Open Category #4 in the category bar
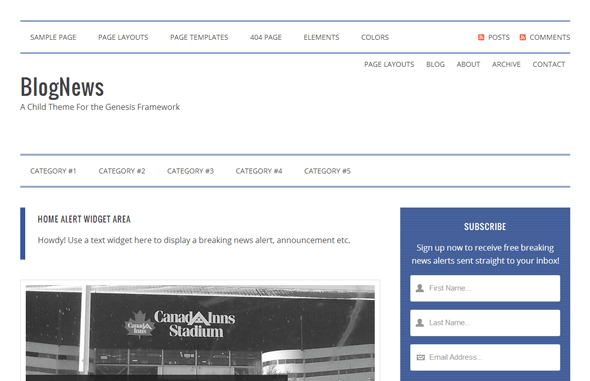 tap(259, 171)
